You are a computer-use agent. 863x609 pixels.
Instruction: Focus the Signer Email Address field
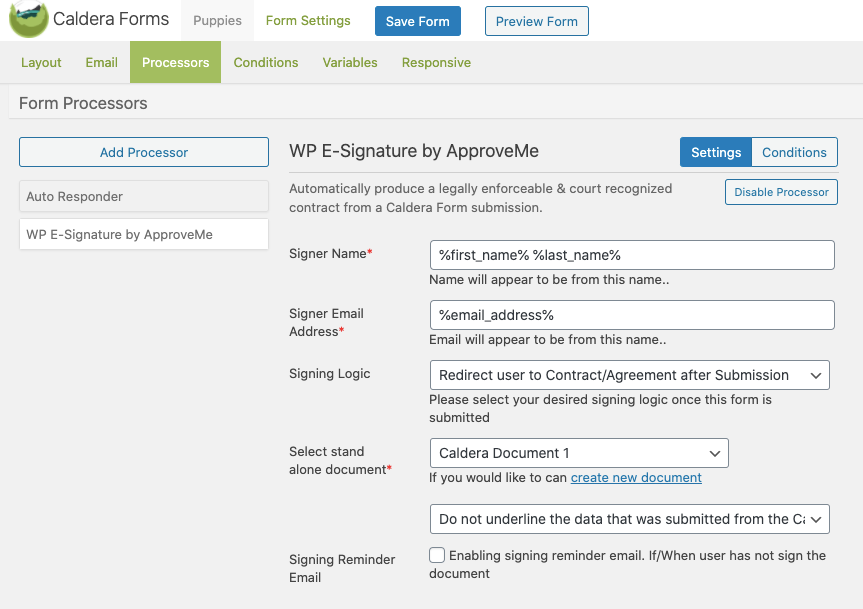click(631, 315)
